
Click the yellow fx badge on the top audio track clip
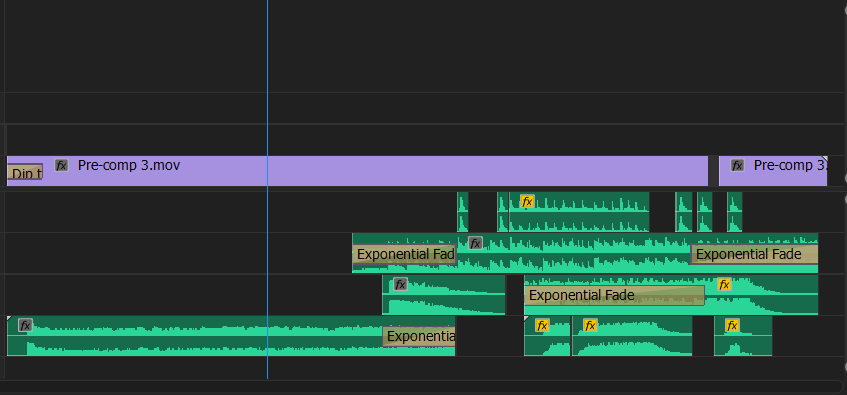click(x=527, y=202)
